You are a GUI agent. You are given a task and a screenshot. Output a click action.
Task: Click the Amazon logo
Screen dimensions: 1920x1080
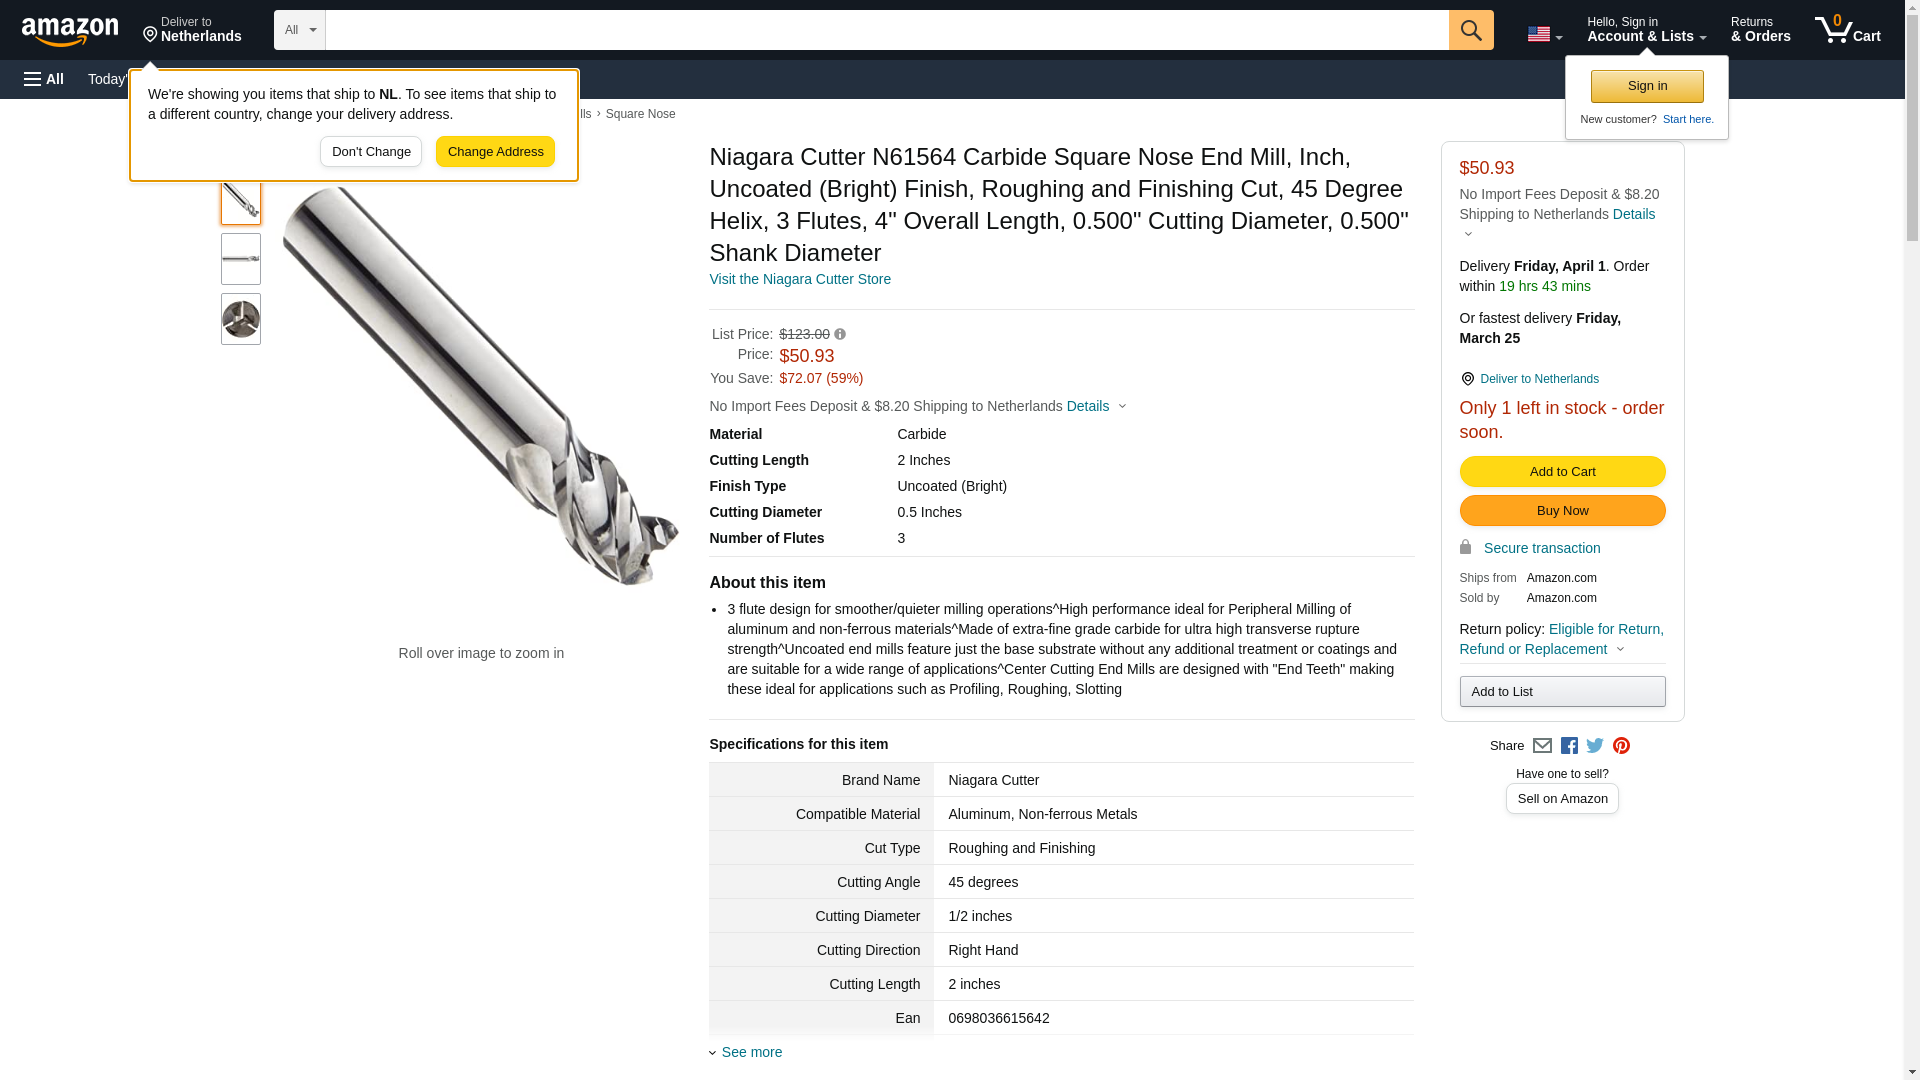(70, 31)
